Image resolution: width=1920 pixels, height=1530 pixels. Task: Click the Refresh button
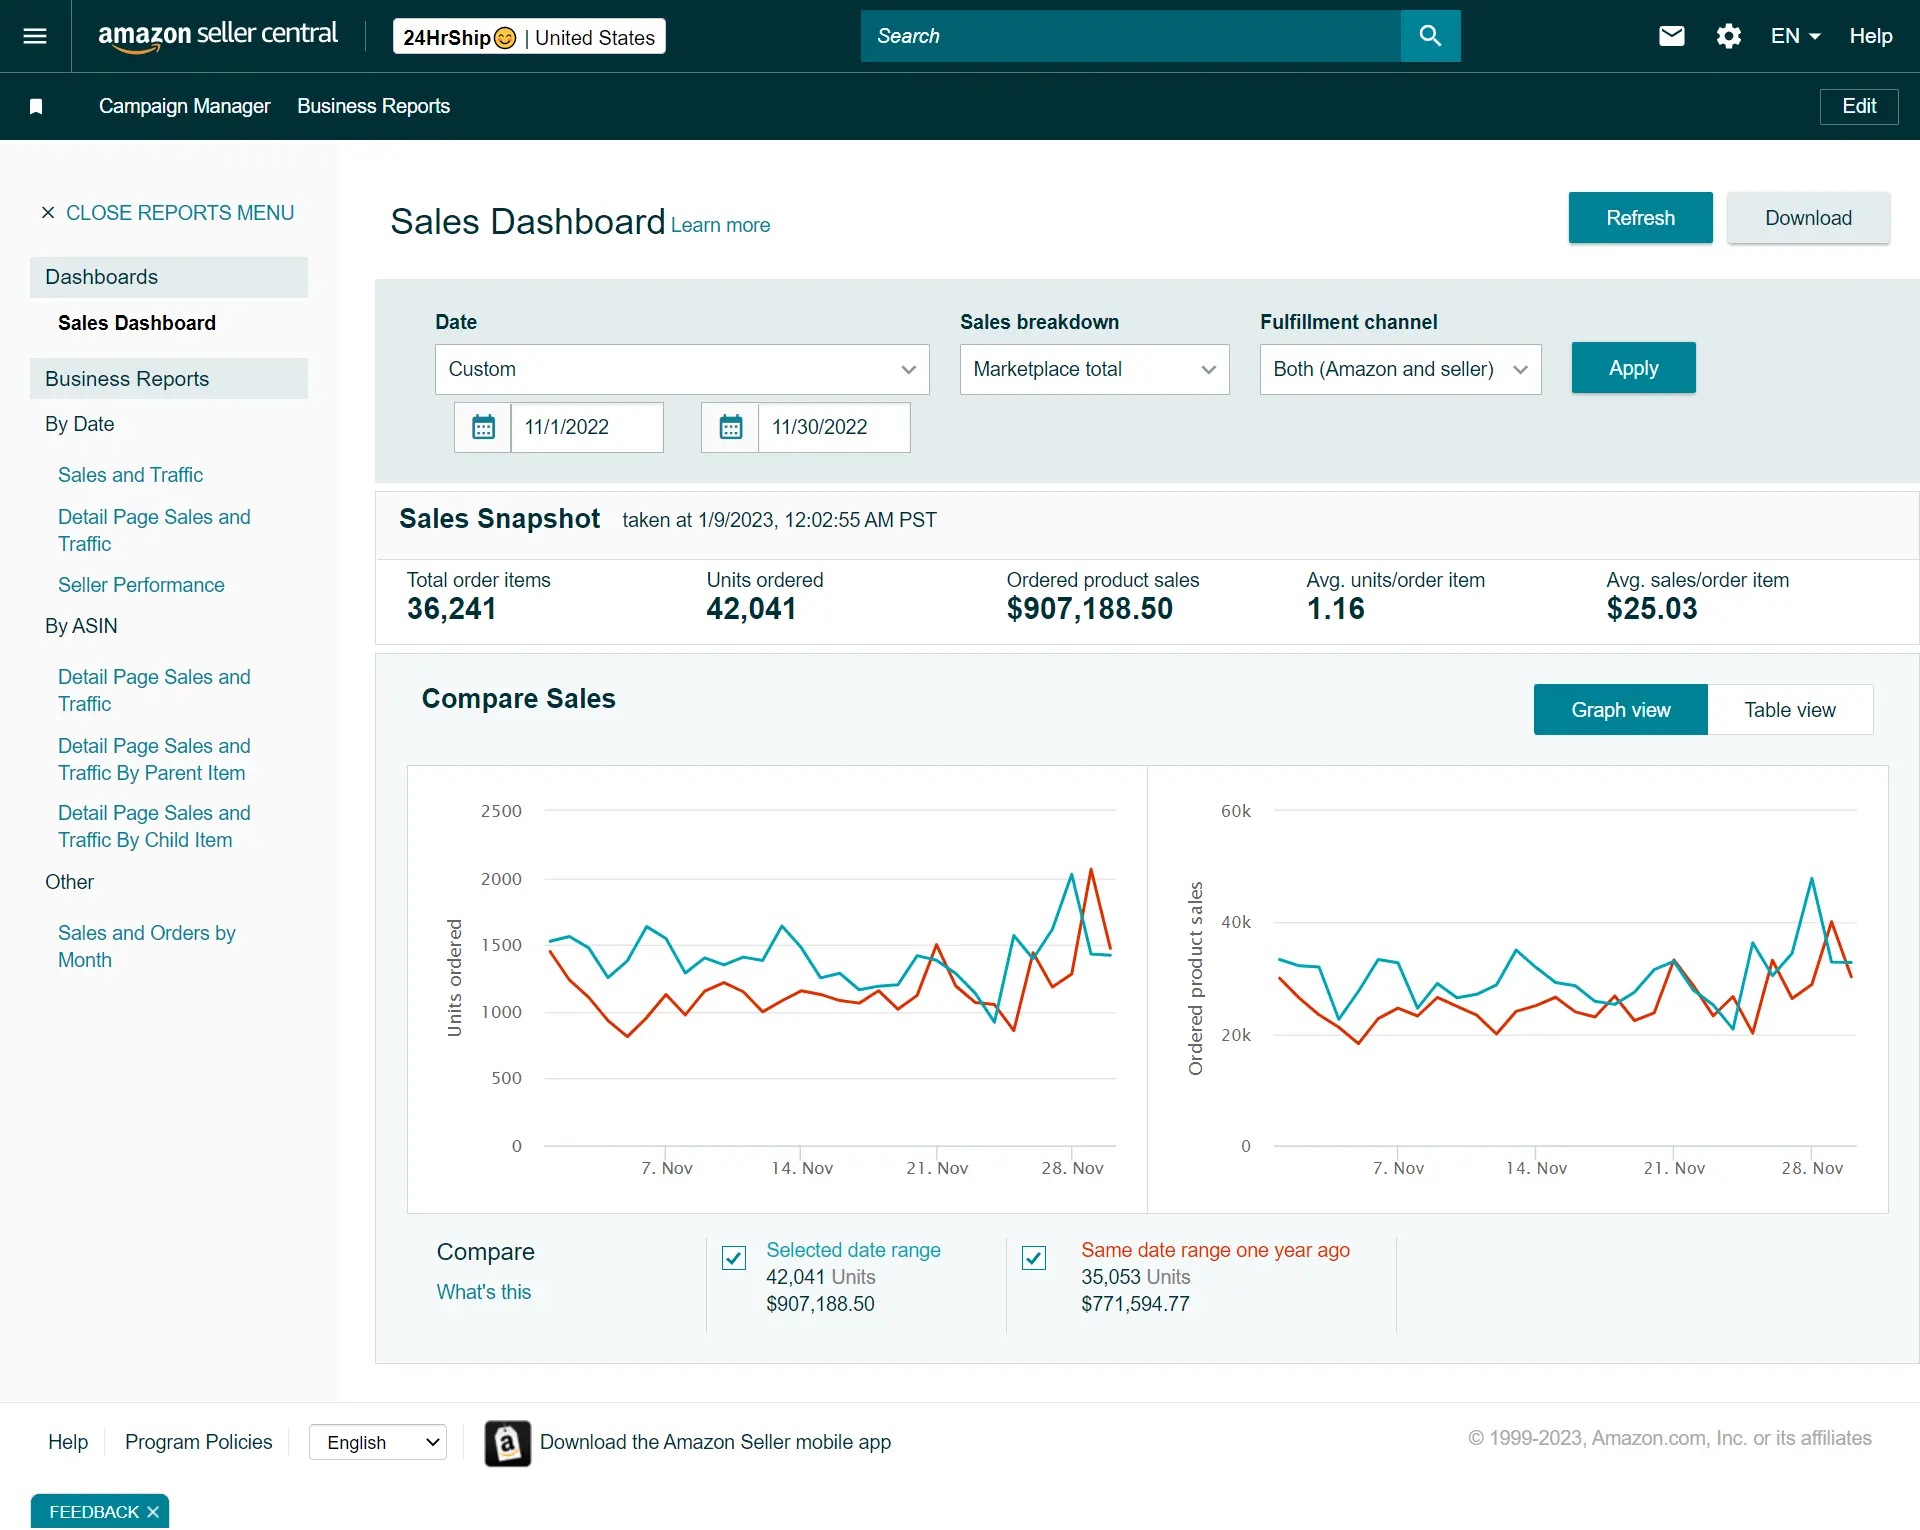tap(1640, 218)
